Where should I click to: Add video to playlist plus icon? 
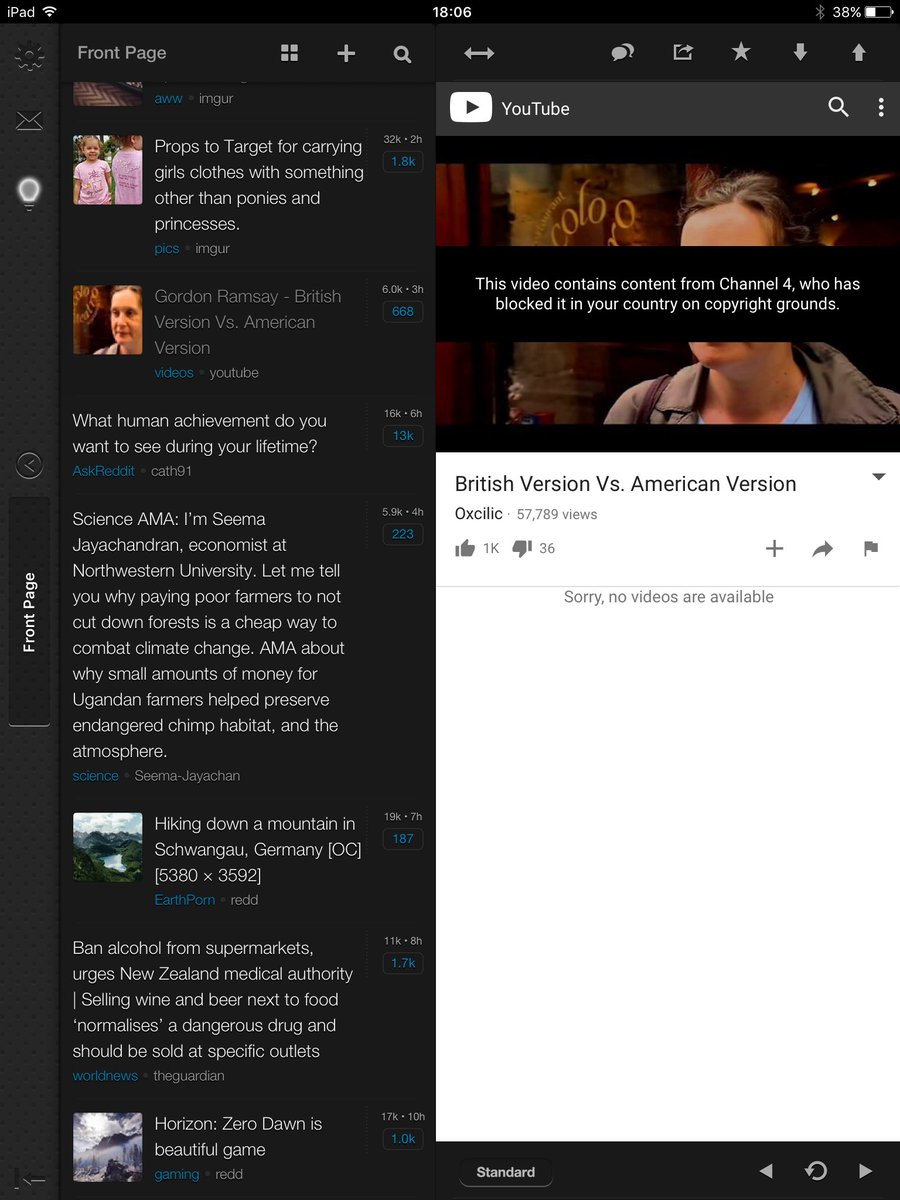pyautogui.click(x=775, y=548)
